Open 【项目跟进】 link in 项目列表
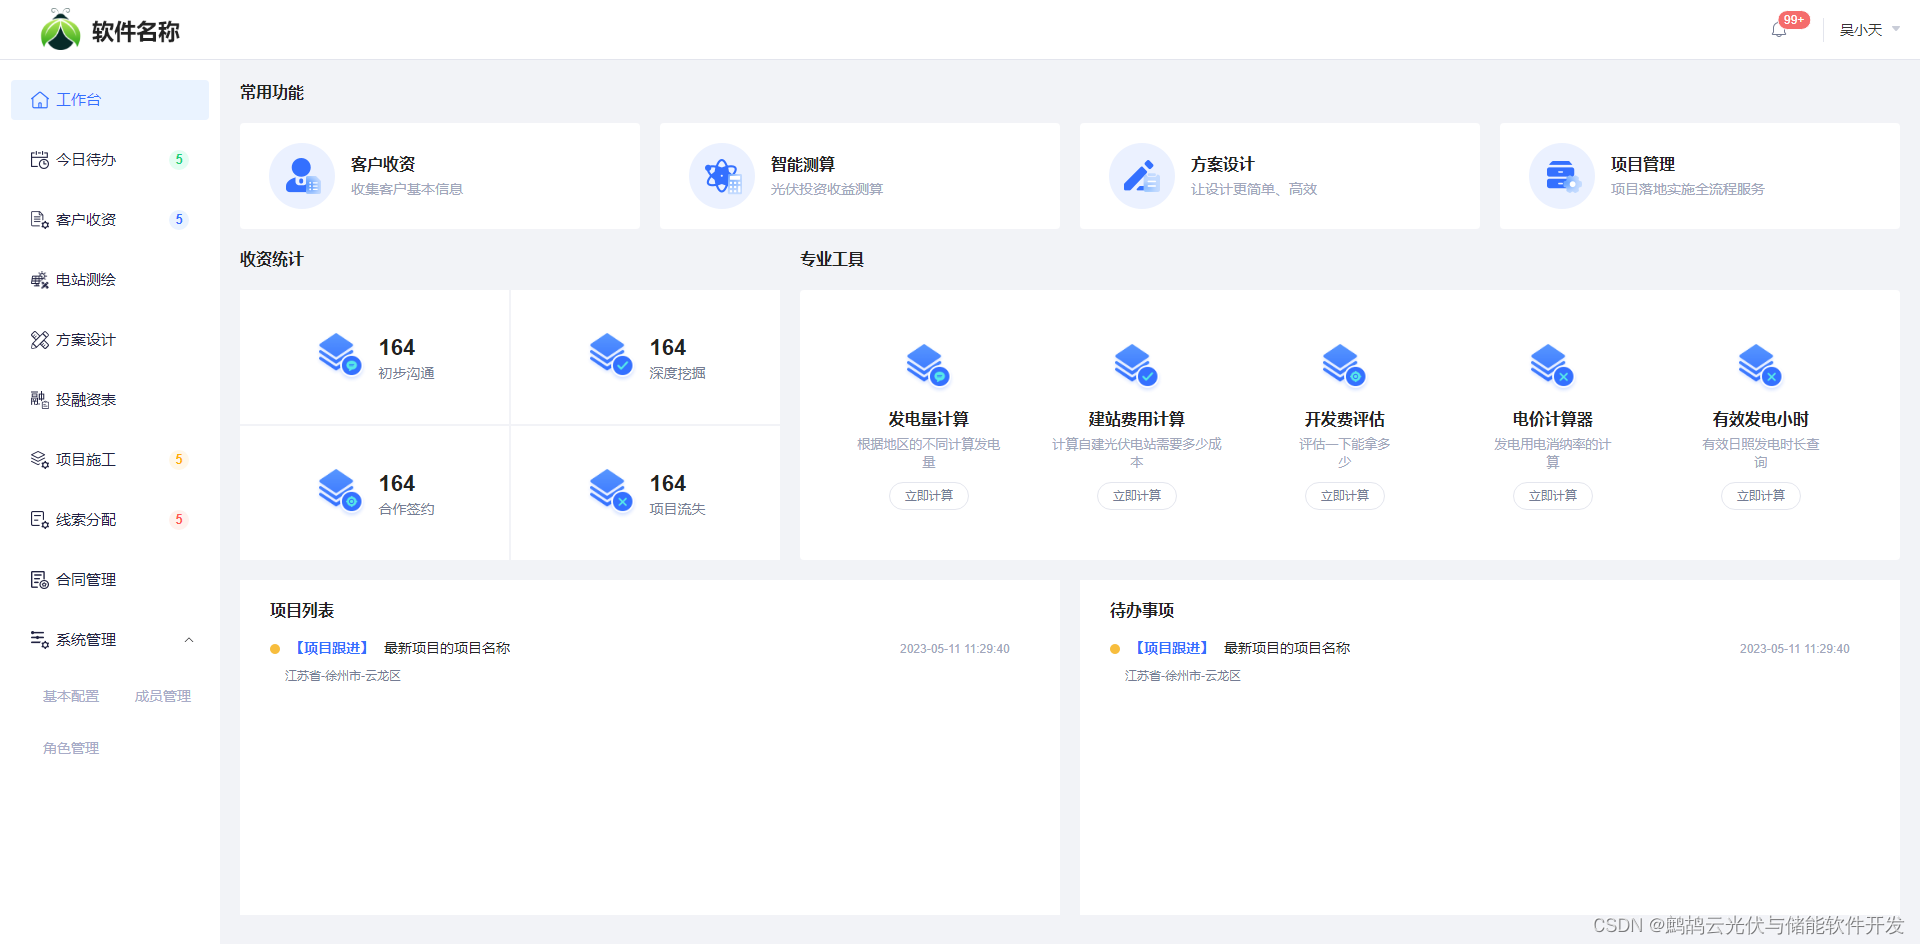 (x=332, y=648)
